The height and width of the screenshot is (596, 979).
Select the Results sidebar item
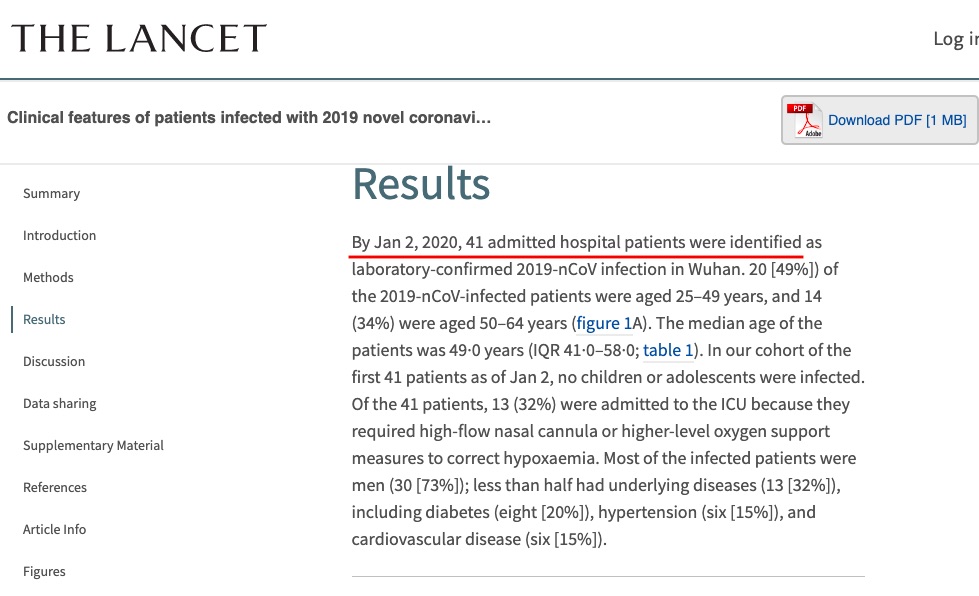pyautogui.click(x=44, y=319)
